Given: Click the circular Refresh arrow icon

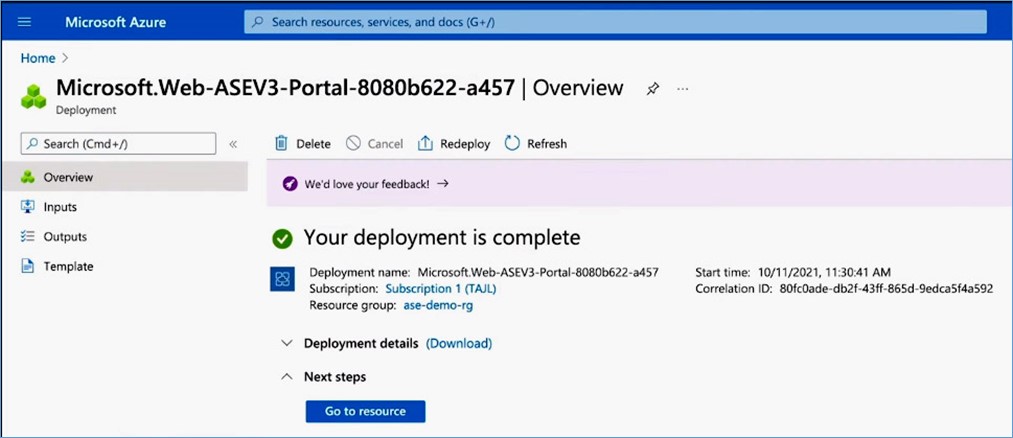Looking at the screenshot, I should pos(512,143).
